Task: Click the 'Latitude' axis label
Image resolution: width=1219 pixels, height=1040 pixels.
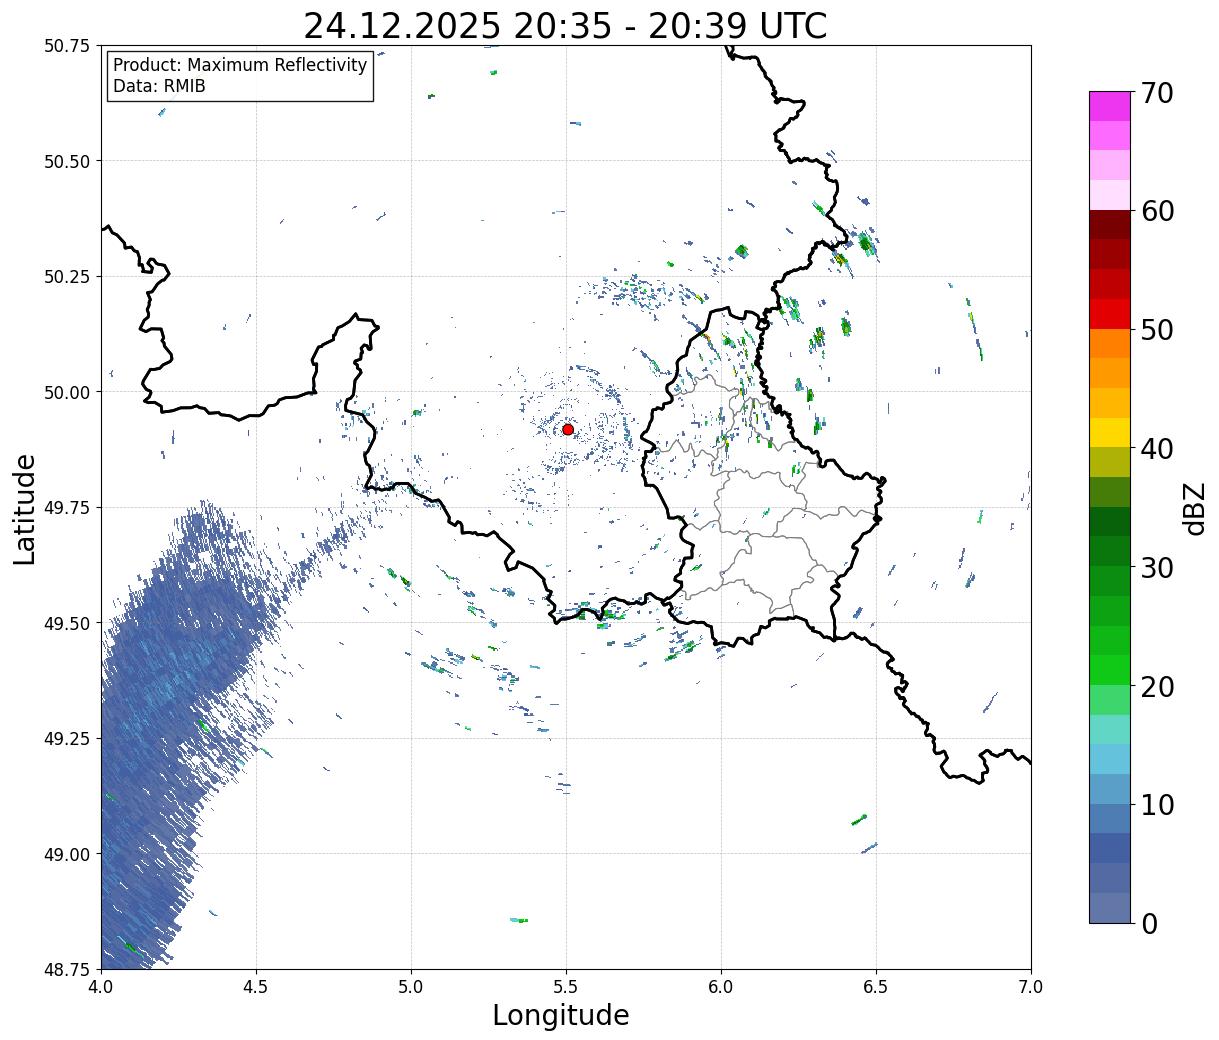Action: tap(25, 508)
